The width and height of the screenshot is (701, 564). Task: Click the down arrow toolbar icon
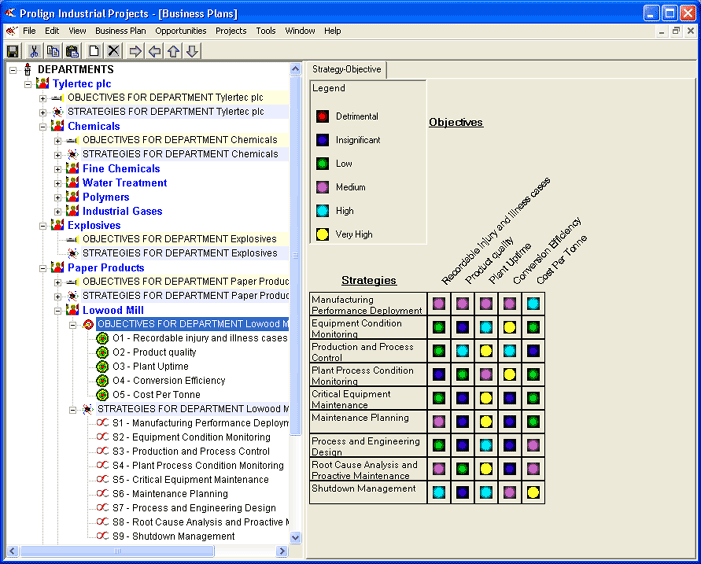click(x=192, y=51)
